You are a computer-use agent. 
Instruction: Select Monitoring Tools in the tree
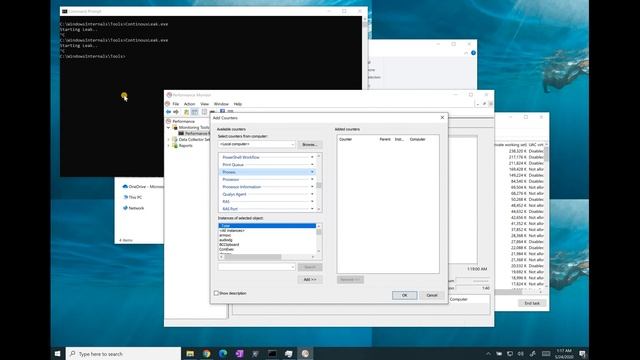coord(194,127)
